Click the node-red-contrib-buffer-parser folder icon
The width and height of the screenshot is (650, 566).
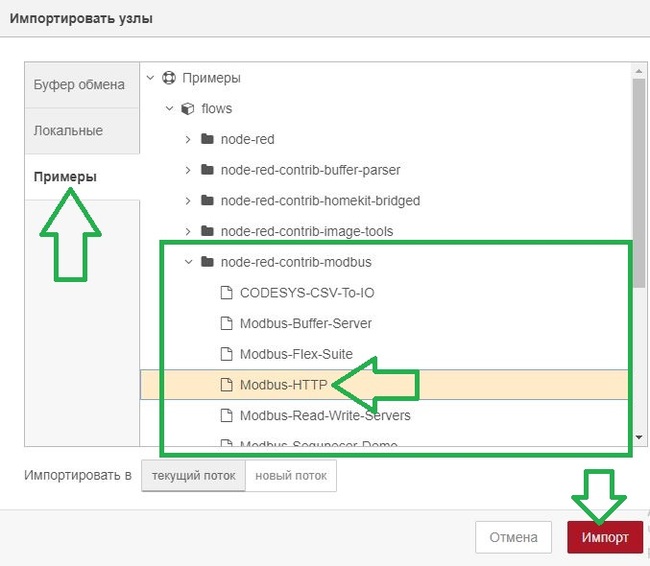207,170
